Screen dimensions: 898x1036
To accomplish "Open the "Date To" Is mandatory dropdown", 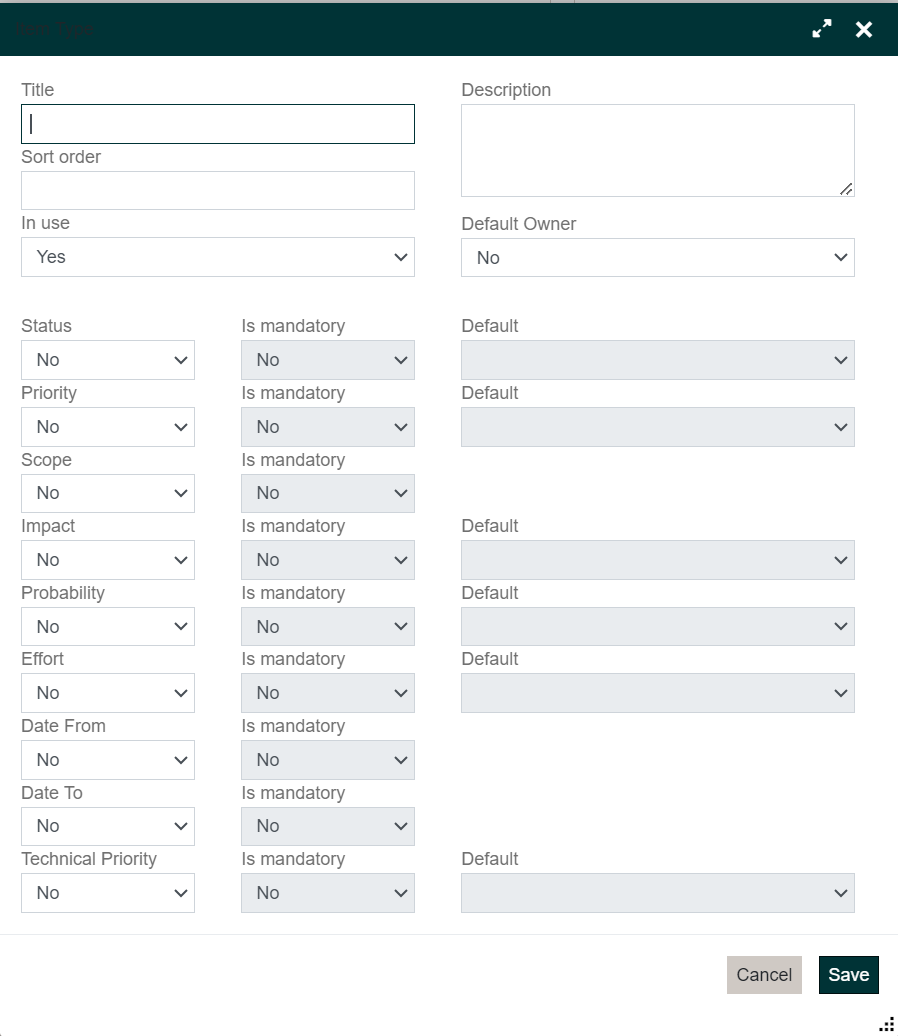I will (327, 826).
